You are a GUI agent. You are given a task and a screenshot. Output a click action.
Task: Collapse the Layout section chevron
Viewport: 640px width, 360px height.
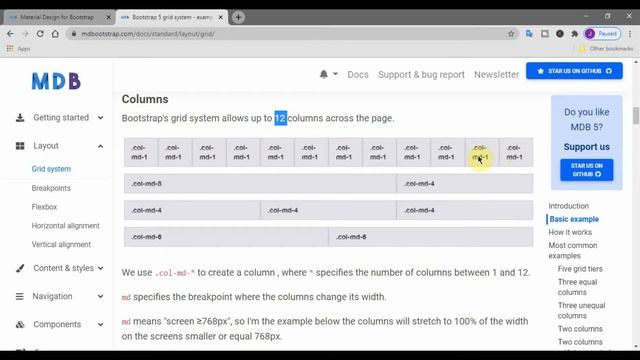coord(100,146)
